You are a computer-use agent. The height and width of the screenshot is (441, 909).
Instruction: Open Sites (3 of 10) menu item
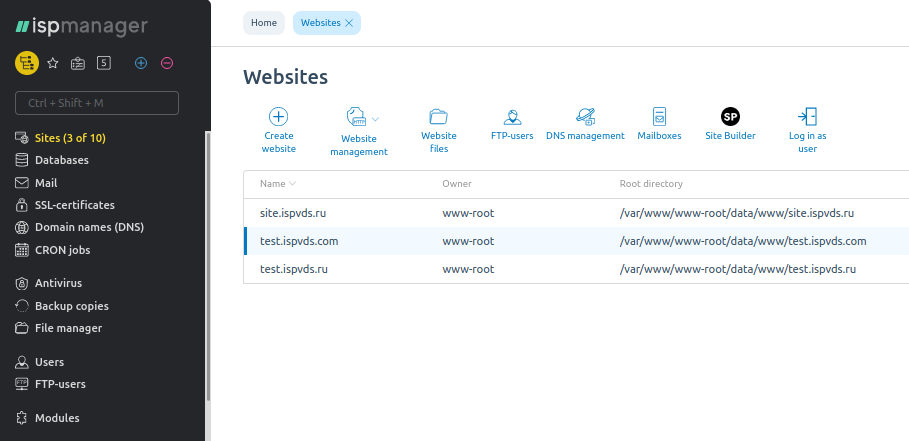(70, 138)
